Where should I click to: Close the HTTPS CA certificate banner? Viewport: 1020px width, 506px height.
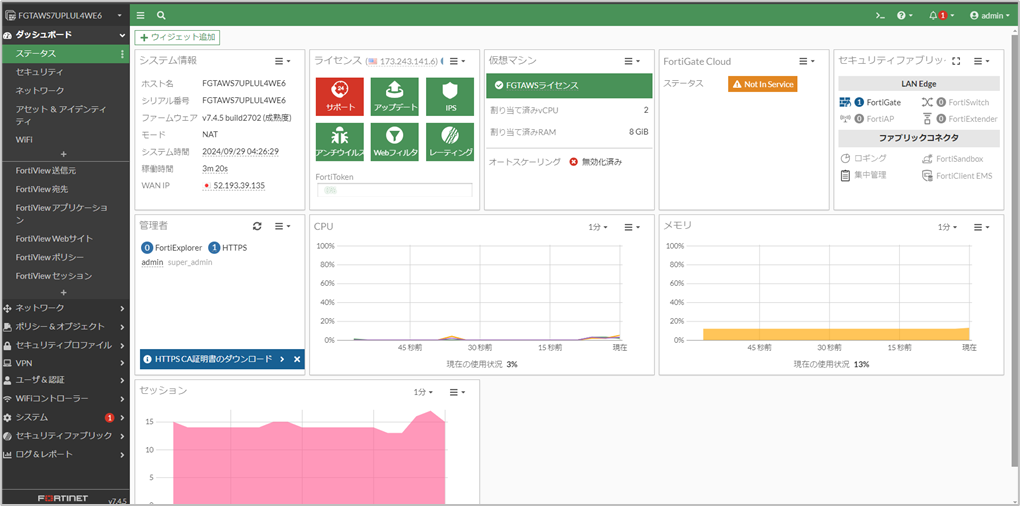point(297,359)
